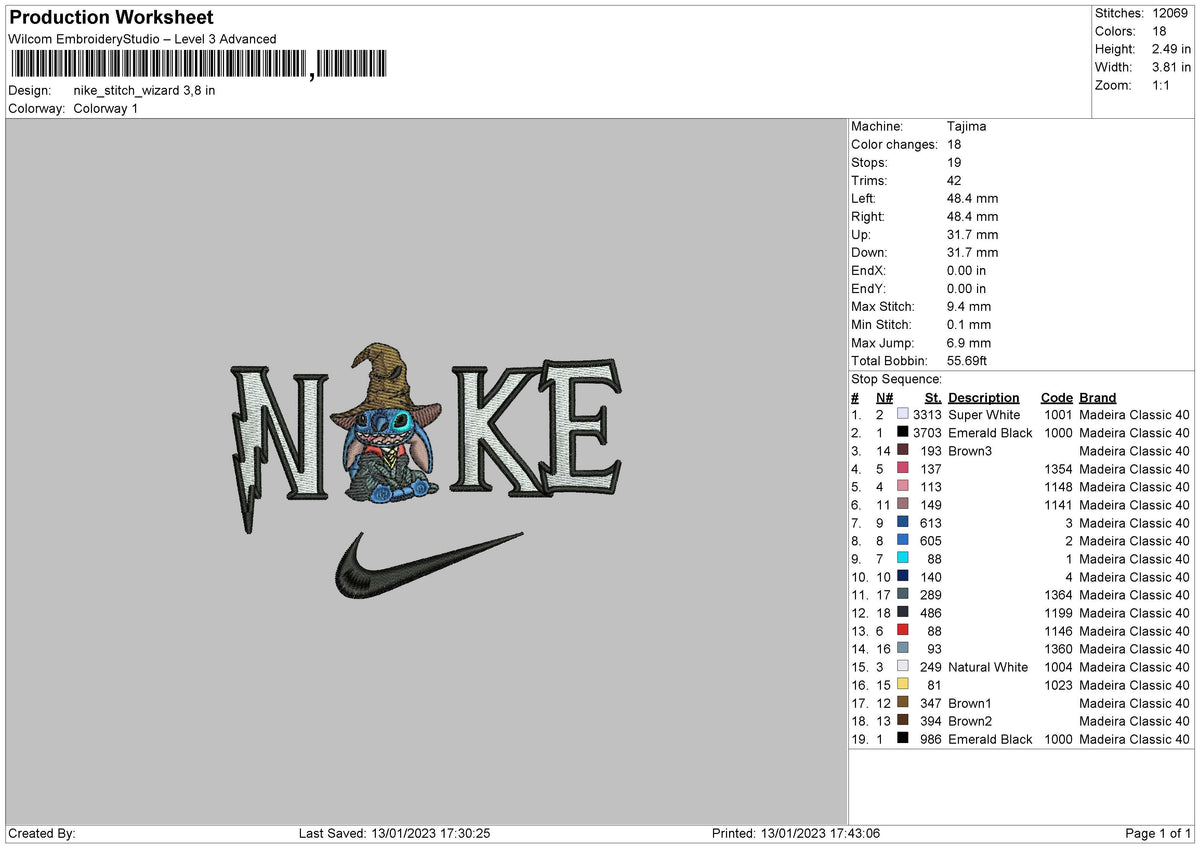Viewport: 1200px width, 848px height.
Task: Pick the cyan swatch in stop 9
Action: pos(903,558)
